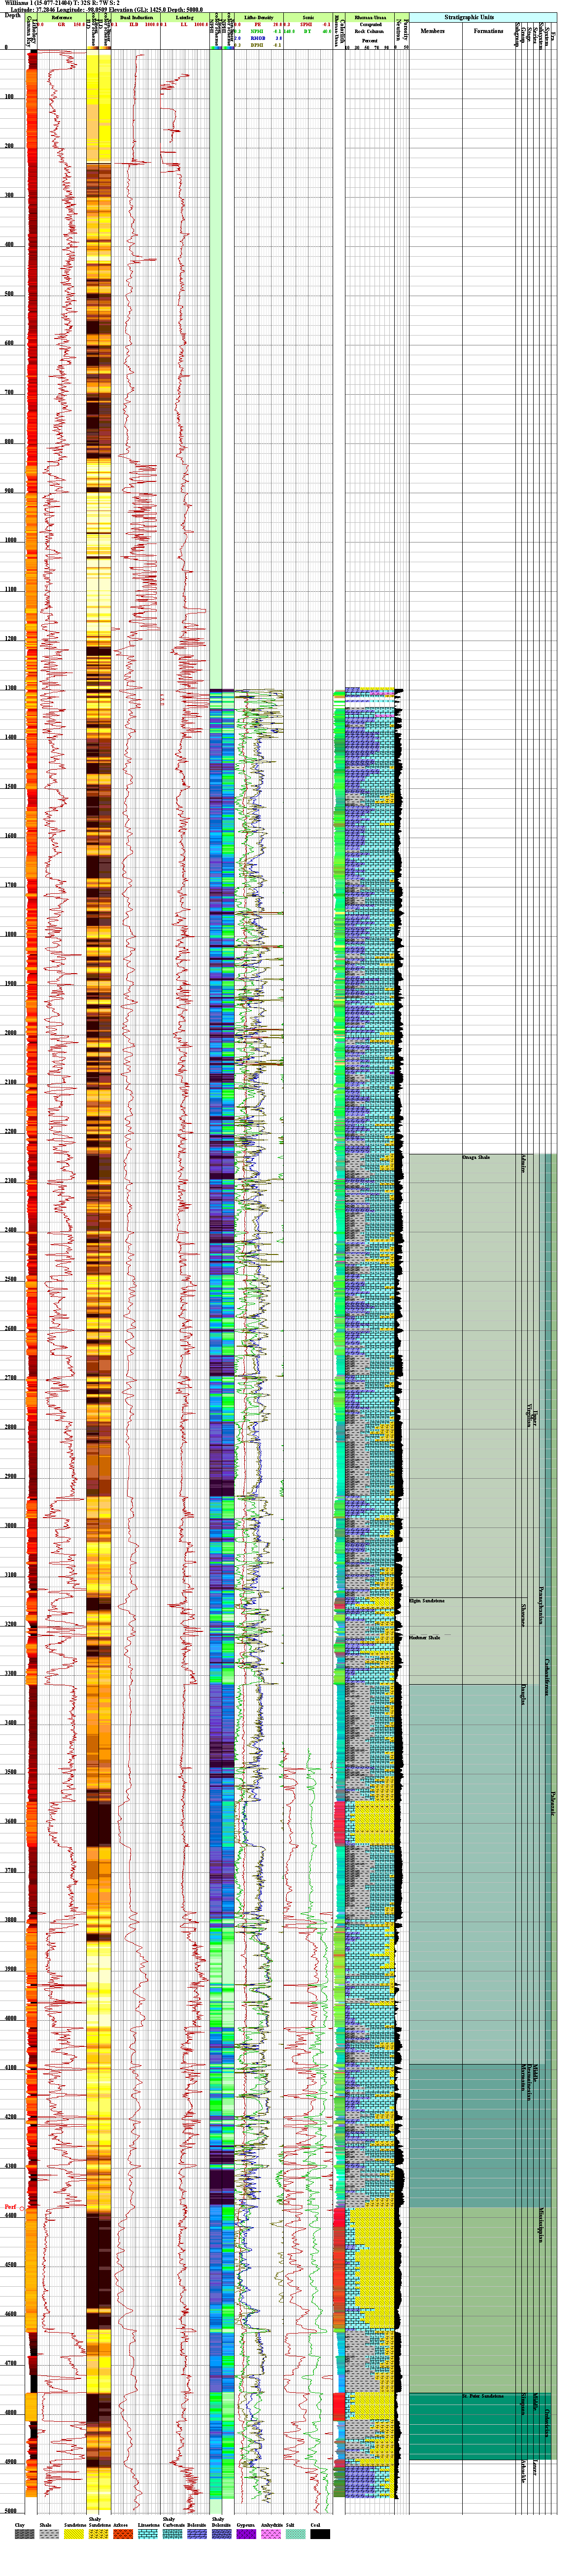Click the St. Peter Sandstone label

483,2396
